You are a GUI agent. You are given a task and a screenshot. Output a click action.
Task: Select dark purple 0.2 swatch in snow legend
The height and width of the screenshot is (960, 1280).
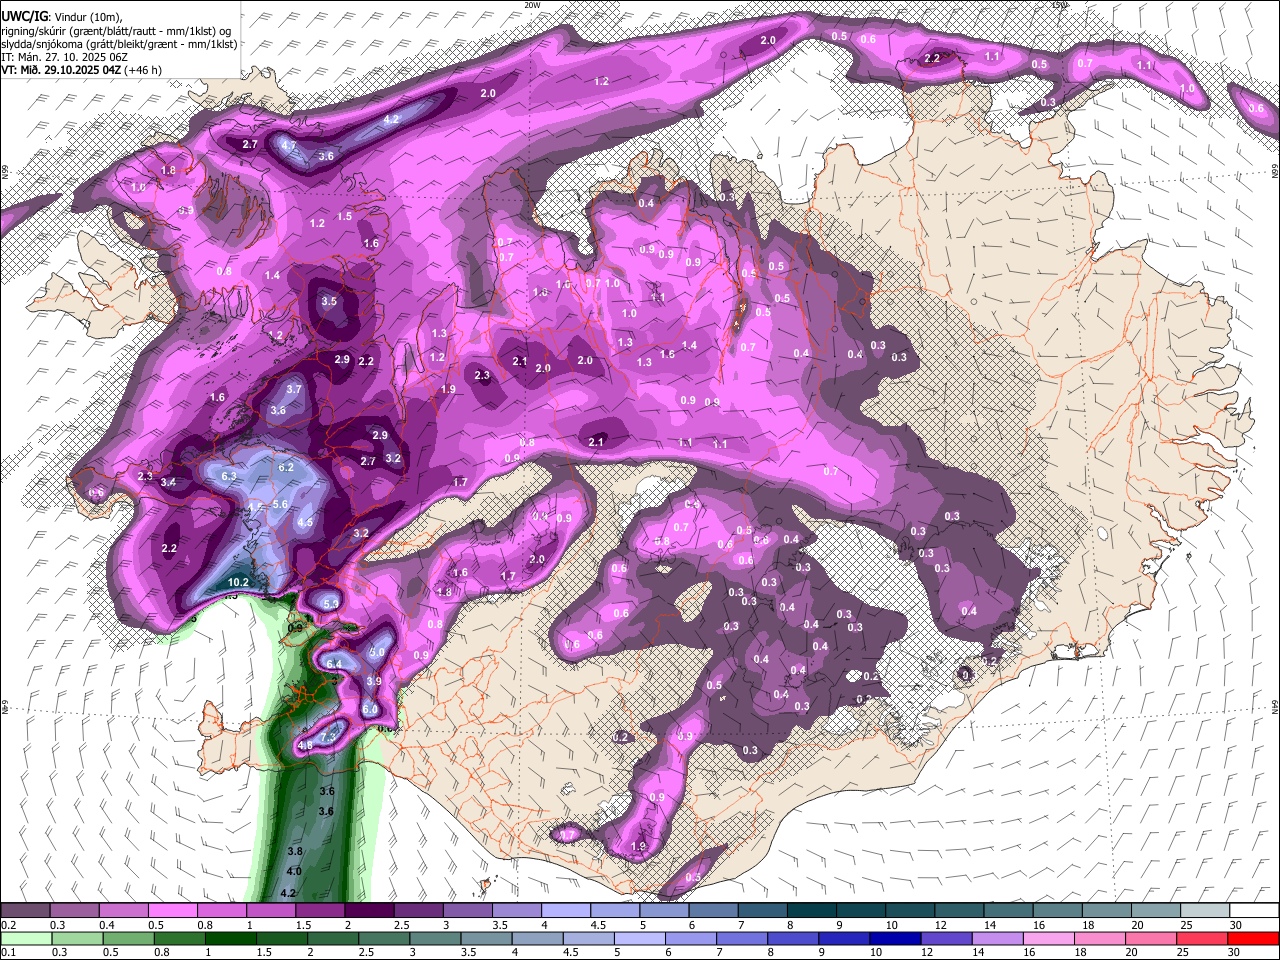[x=25, y=911]
